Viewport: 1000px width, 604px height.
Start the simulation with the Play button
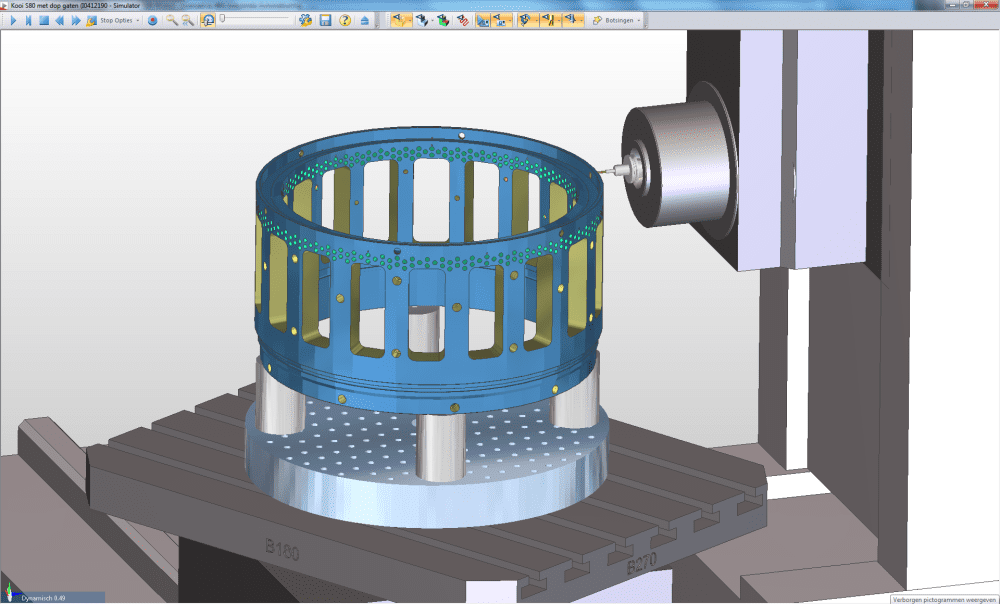tap(13, 20)
